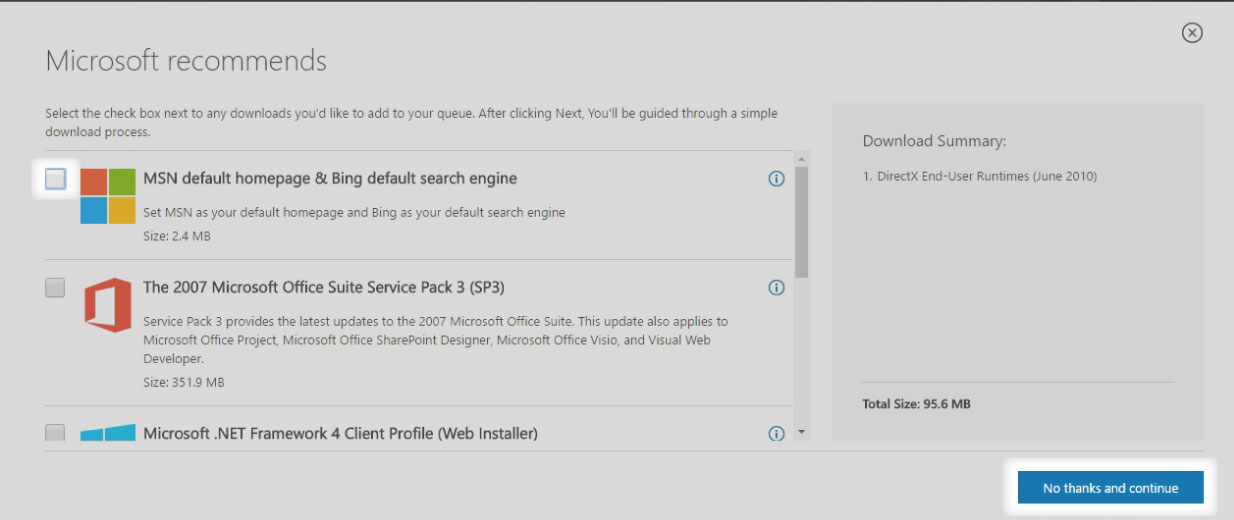
Task: Close the Microsoft recommends dialog
Action: pos(1192,33)
